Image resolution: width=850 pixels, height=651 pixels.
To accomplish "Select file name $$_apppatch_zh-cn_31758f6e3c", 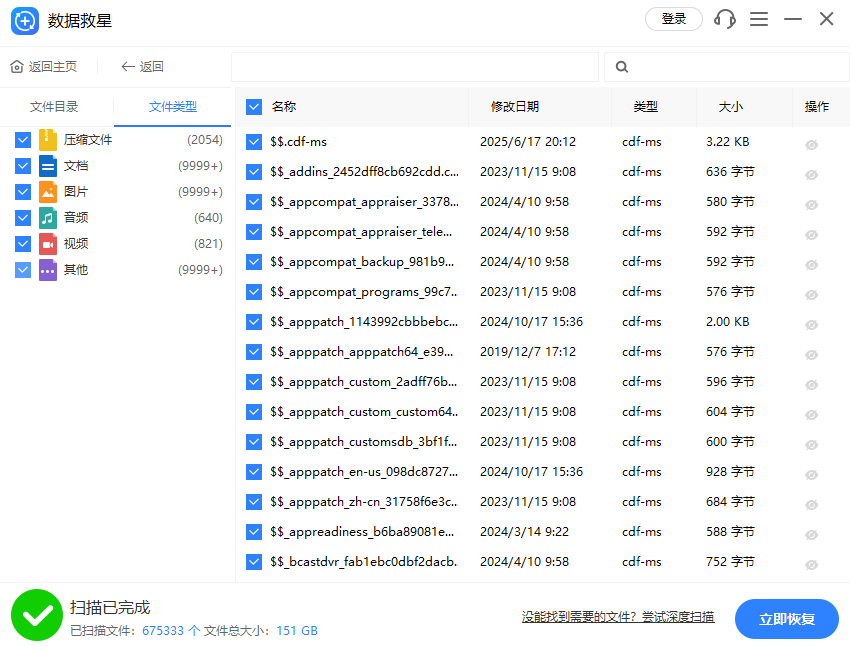I will (x=364, y=502).
